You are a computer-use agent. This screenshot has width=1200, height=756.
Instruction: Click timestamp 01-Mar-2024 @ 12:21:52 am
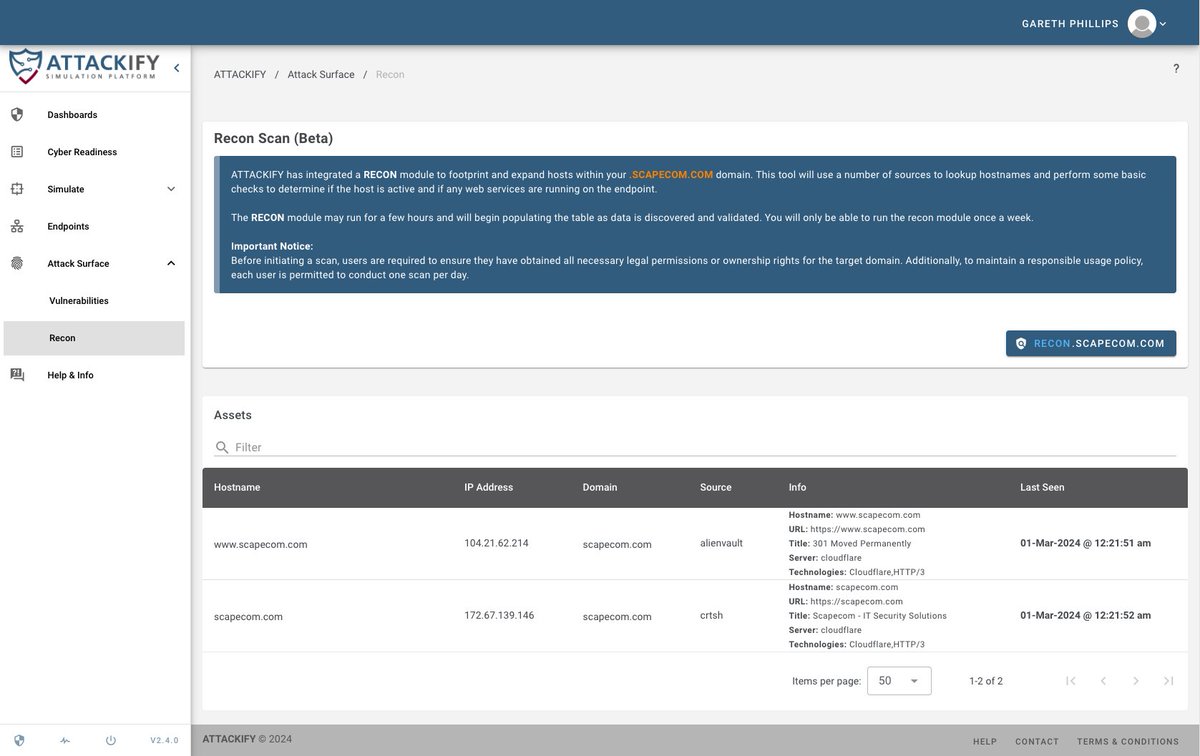(x=1086, y=615)
